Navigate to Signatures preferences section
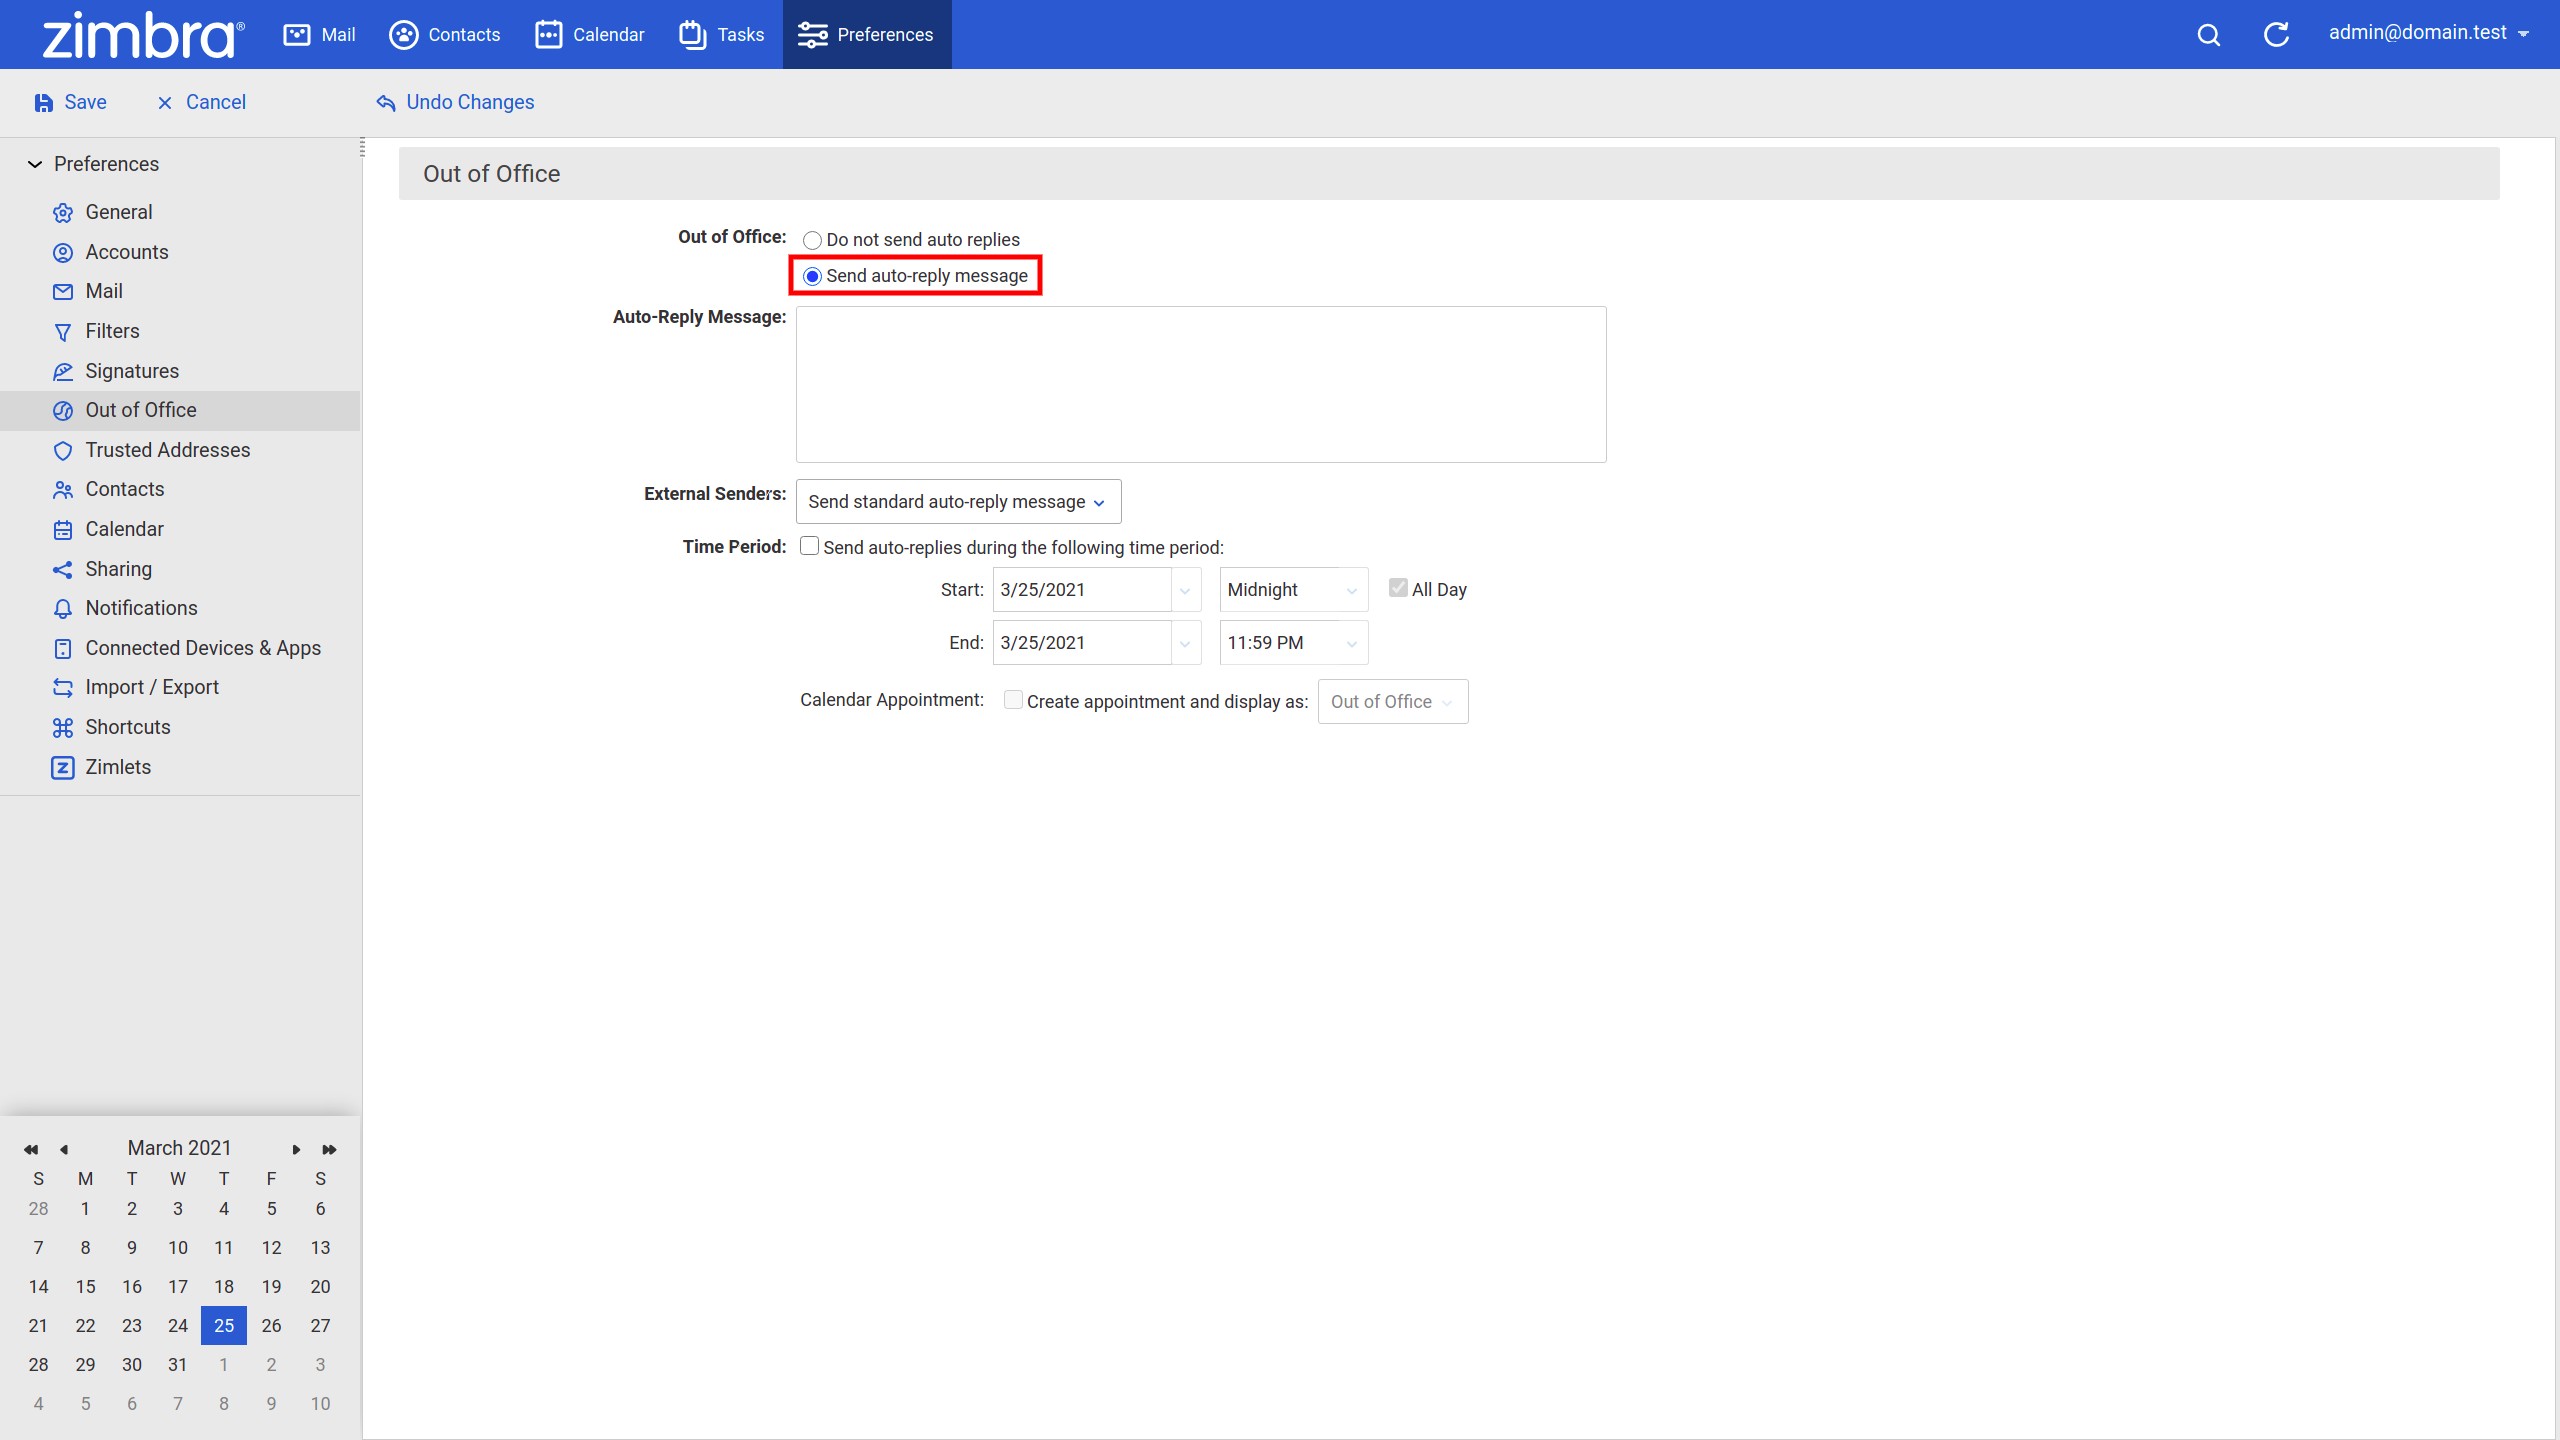 [x=132, y=371]
